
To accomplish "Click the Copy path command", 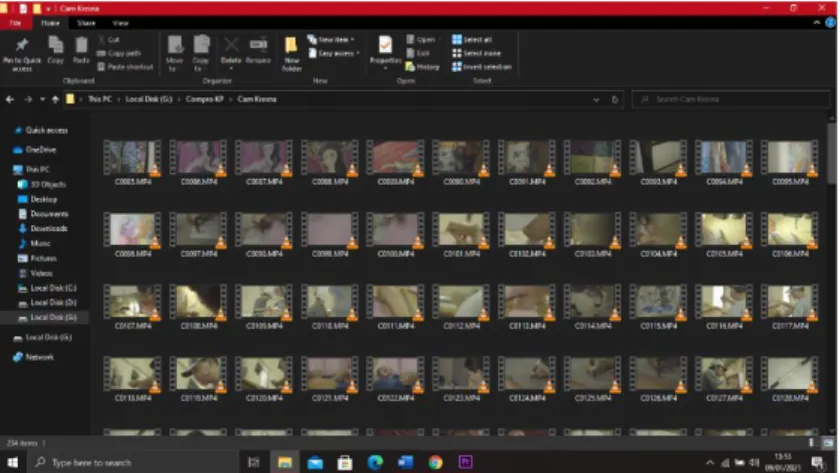I will point(119,53).
